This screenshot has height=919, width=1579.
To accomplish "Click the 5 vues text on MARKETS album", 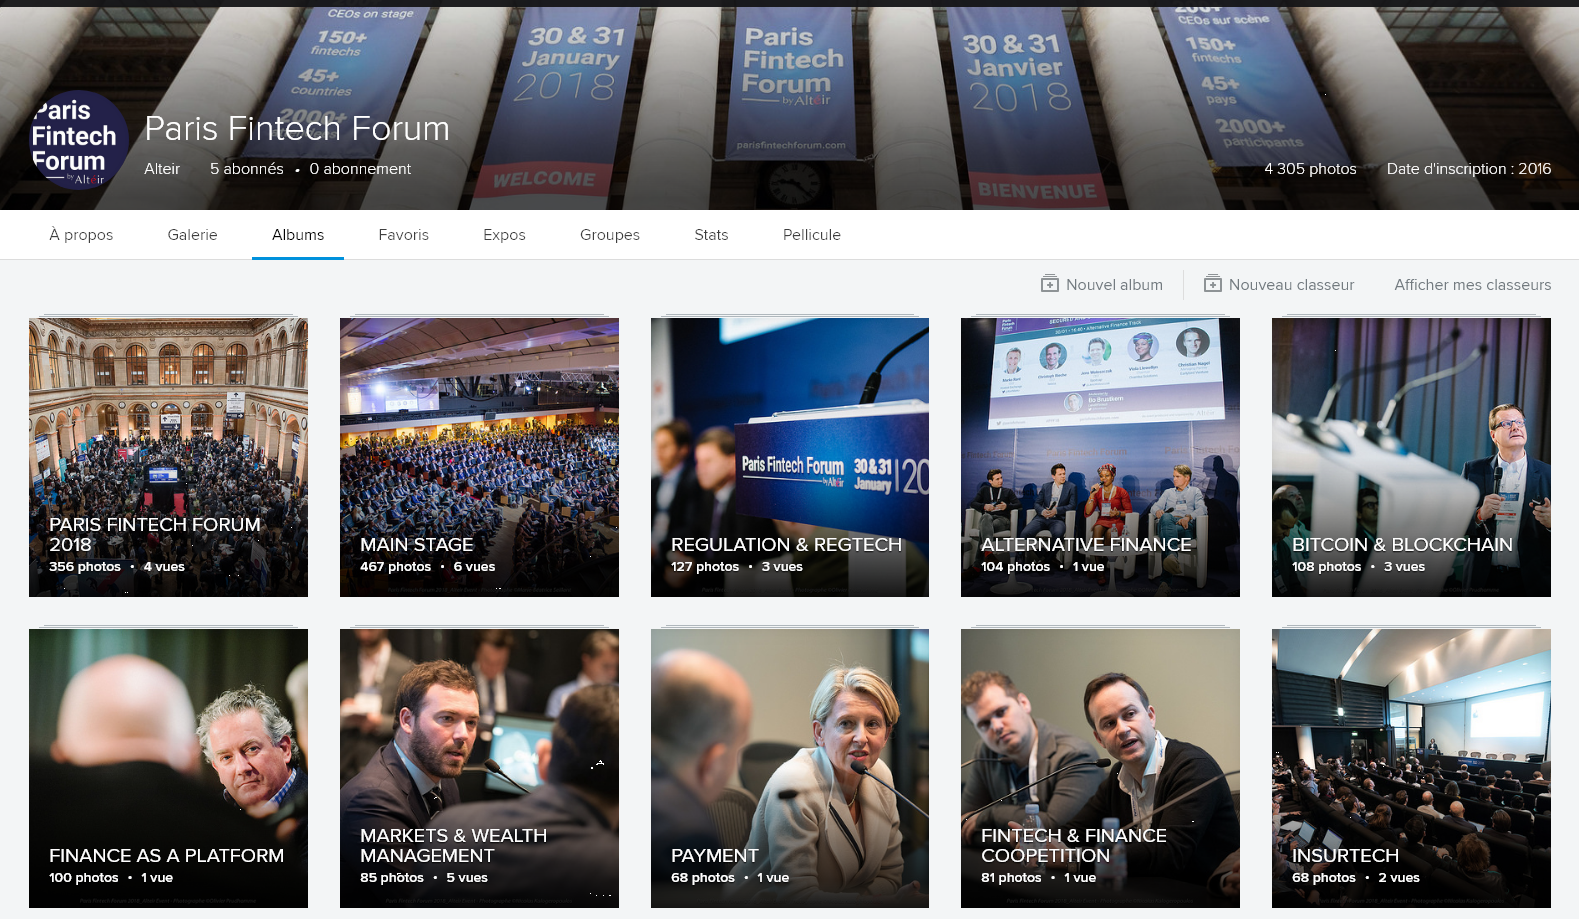I will point(467,878).
